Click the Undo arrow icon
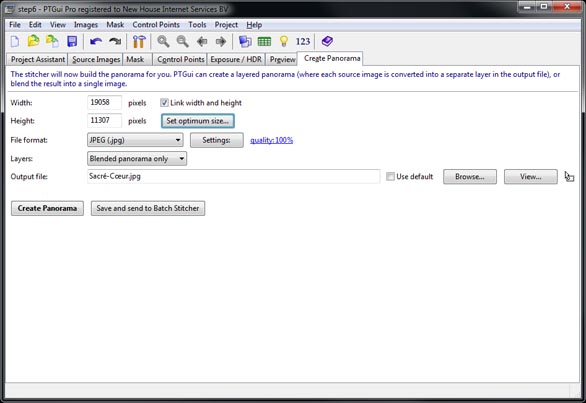586x403 pixels. (96, 41)
